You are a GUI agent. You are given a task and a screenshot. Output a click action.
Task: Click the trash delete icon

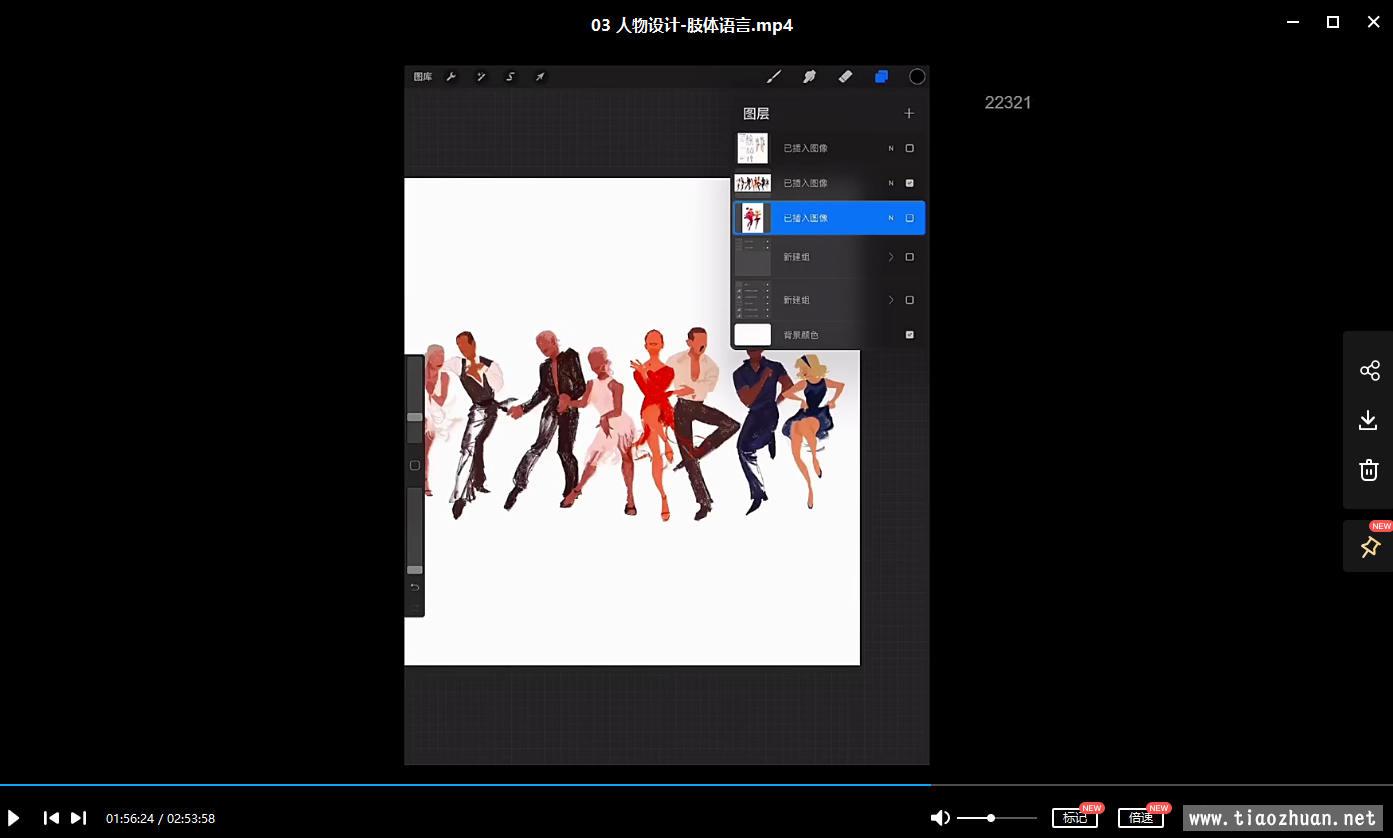tap(1369, 470)
